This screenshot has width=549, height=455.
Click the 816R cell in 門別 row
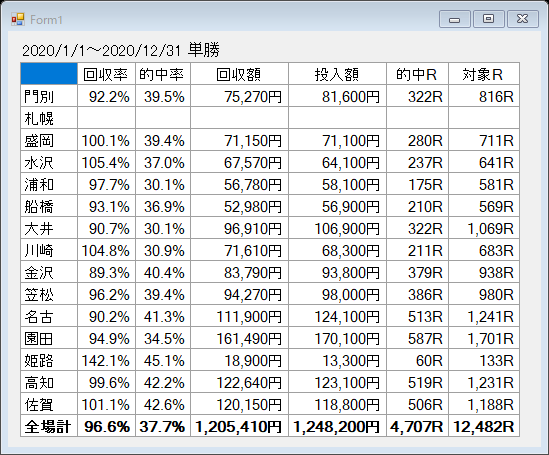(x=484, y=96)
